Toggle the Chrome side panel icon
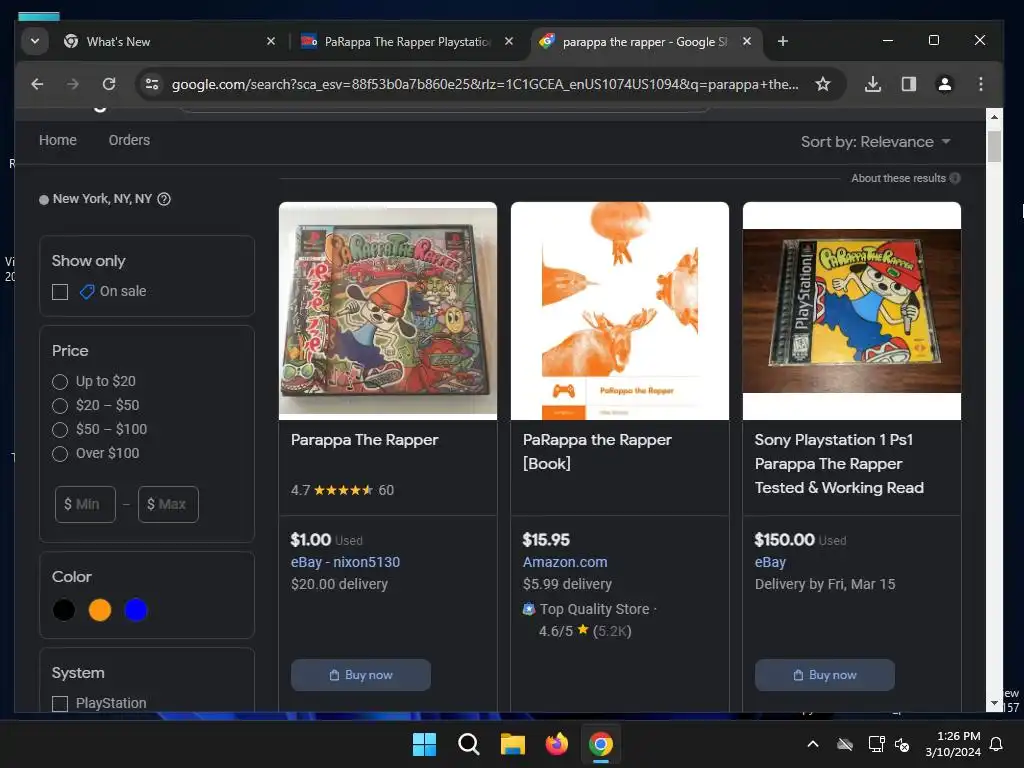This screenshot has width=1024, height=768. tap(908, 84)
